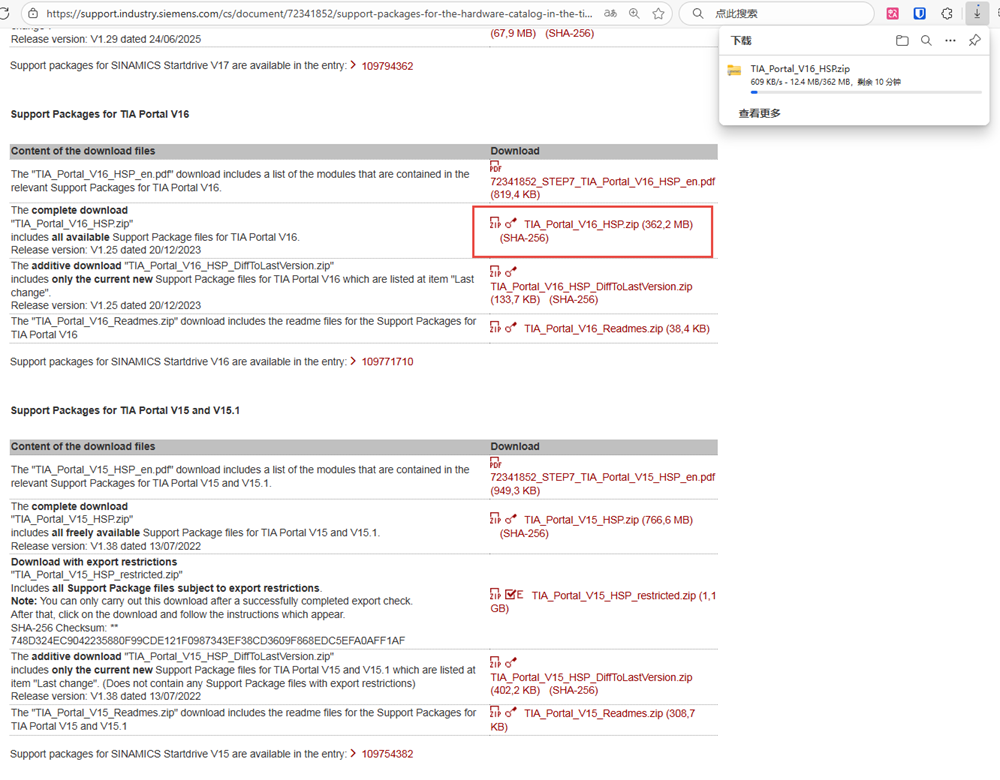
Task: Click text Download with export restrictions
Action: click(94, 562)
